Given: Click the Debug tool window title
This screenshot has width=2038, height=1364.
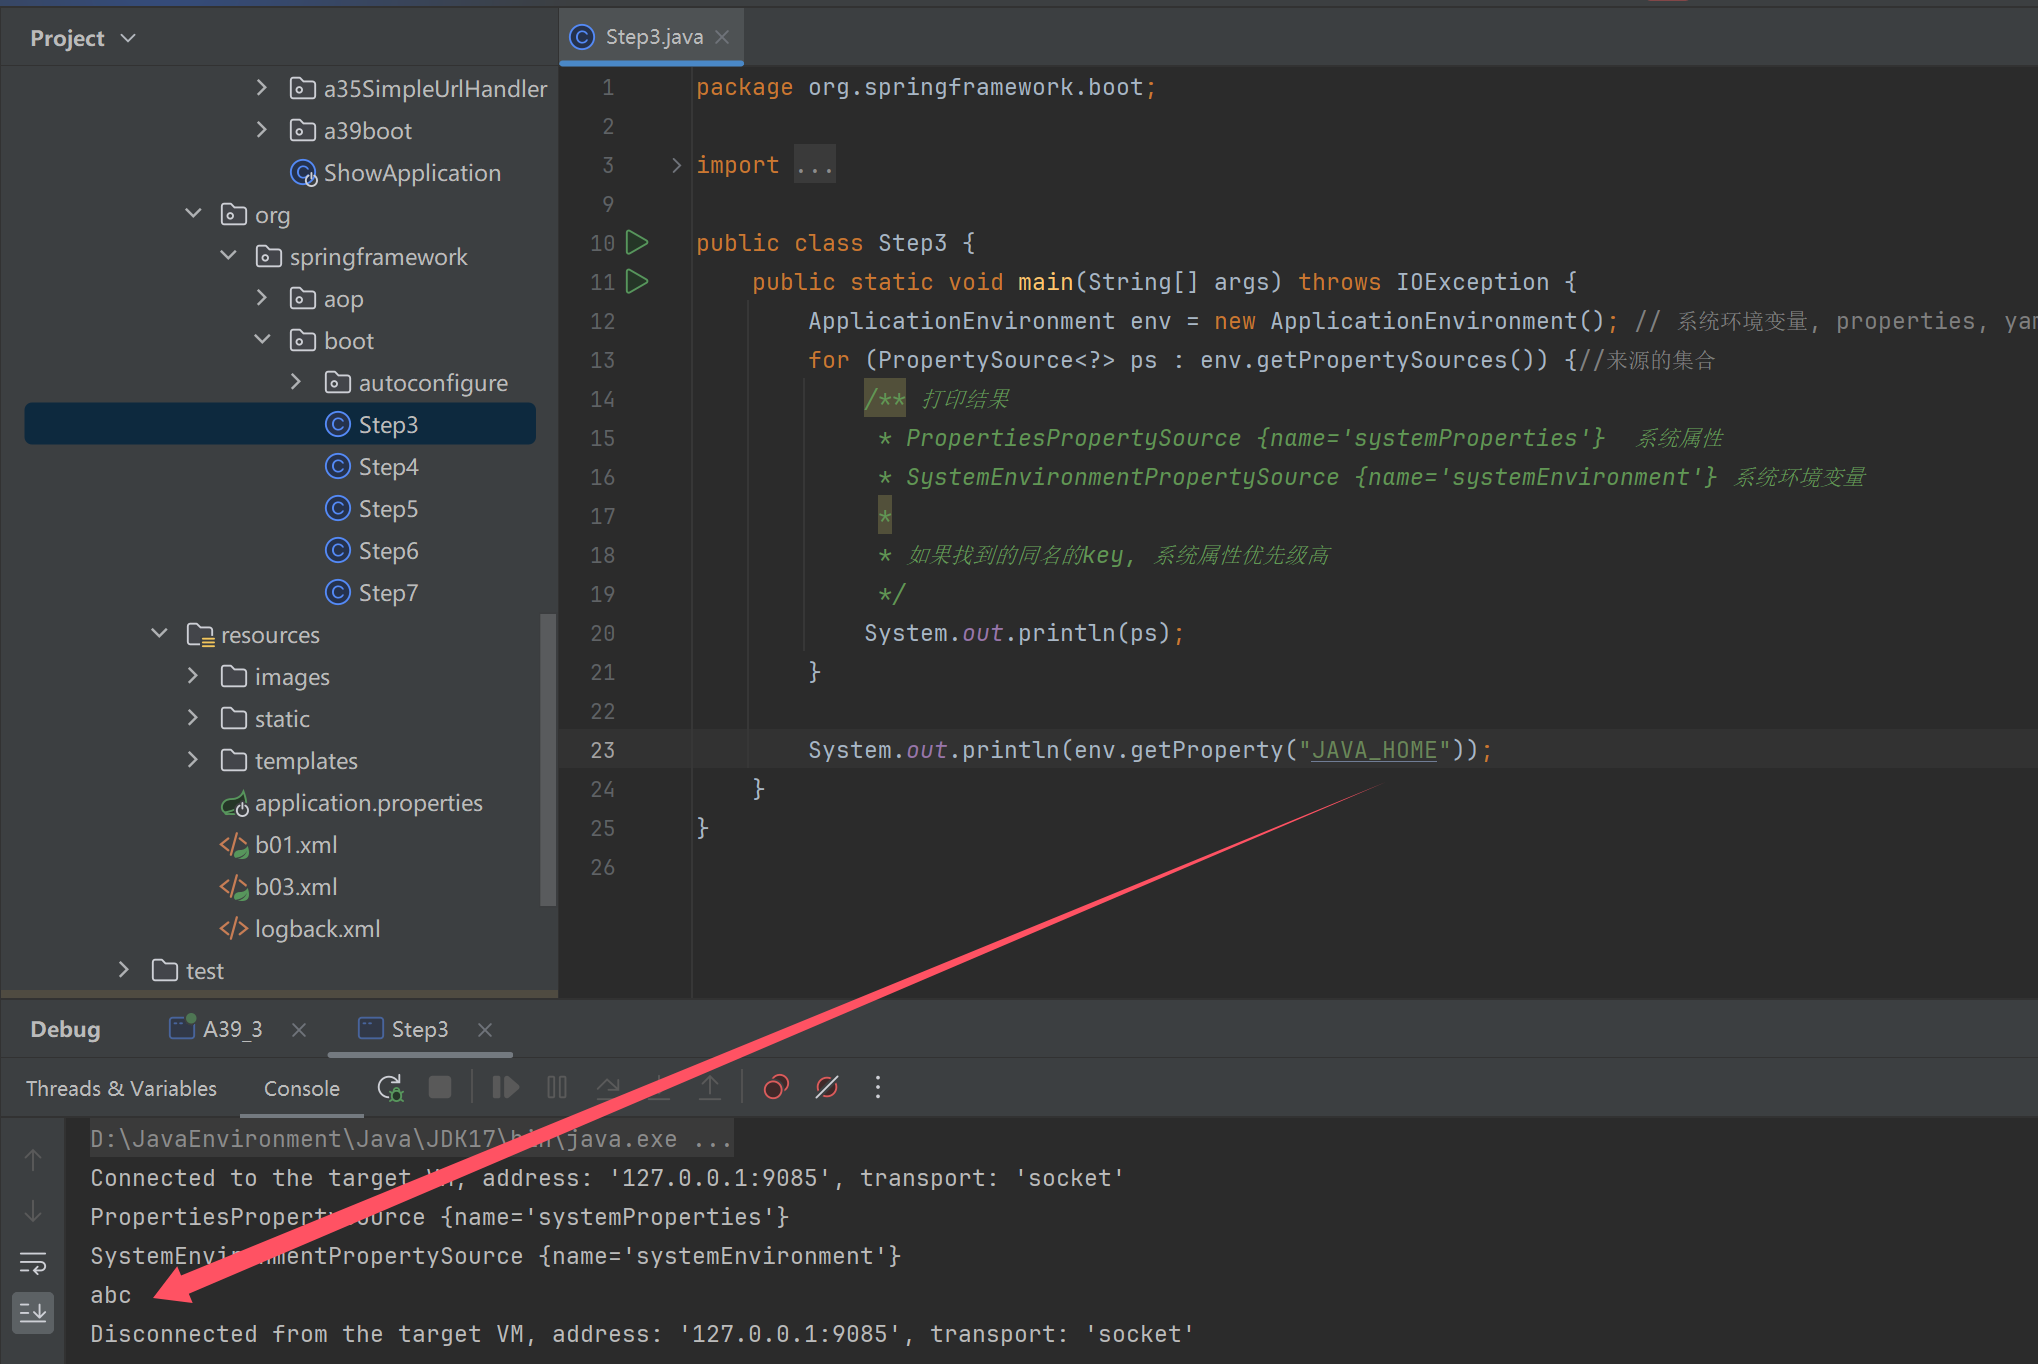Looking at the screenshot, I should click(65, 1029).
